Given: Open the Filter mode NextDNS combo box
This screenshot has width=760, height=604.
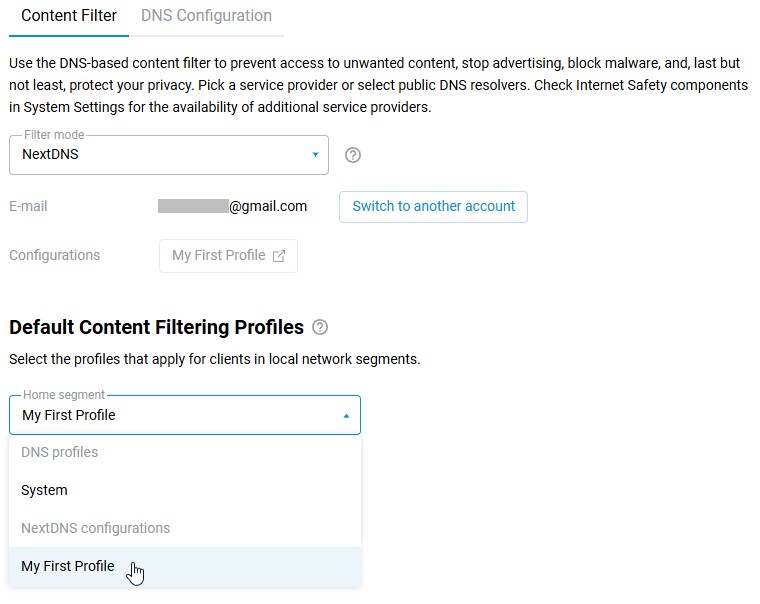Looking at the screenshot, I should coord(160,155).
